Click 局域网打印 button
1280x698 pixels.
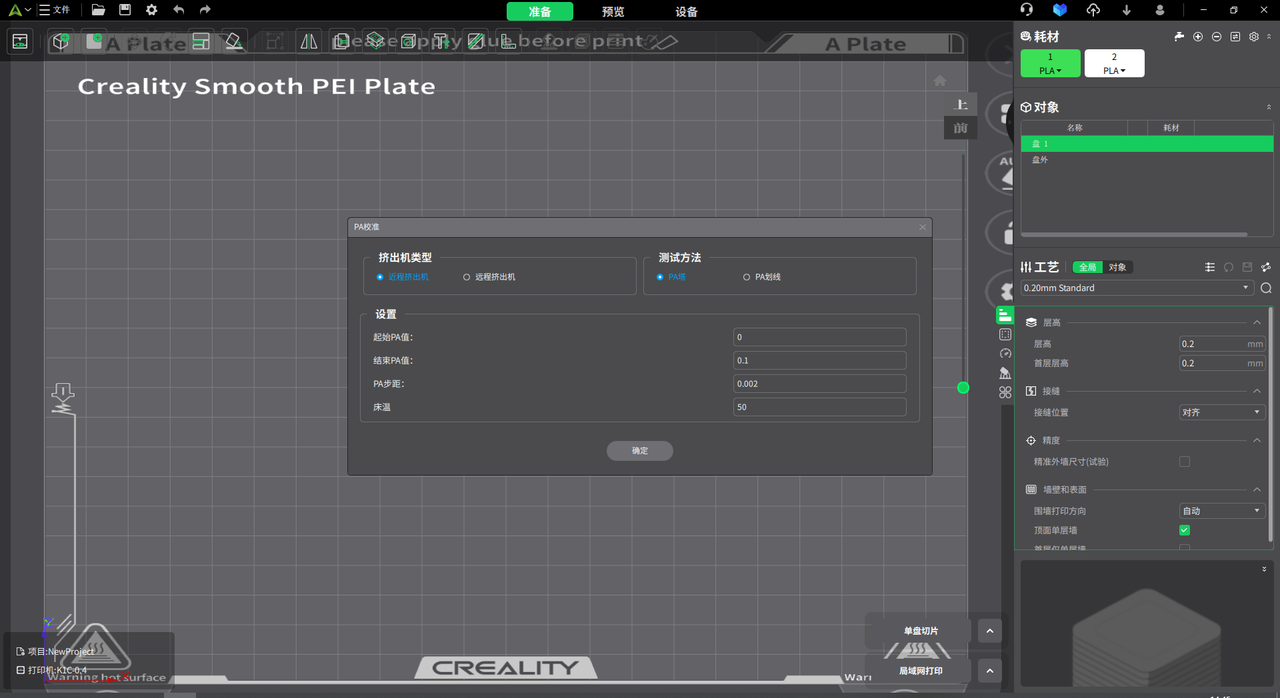[x=921, y=671]
